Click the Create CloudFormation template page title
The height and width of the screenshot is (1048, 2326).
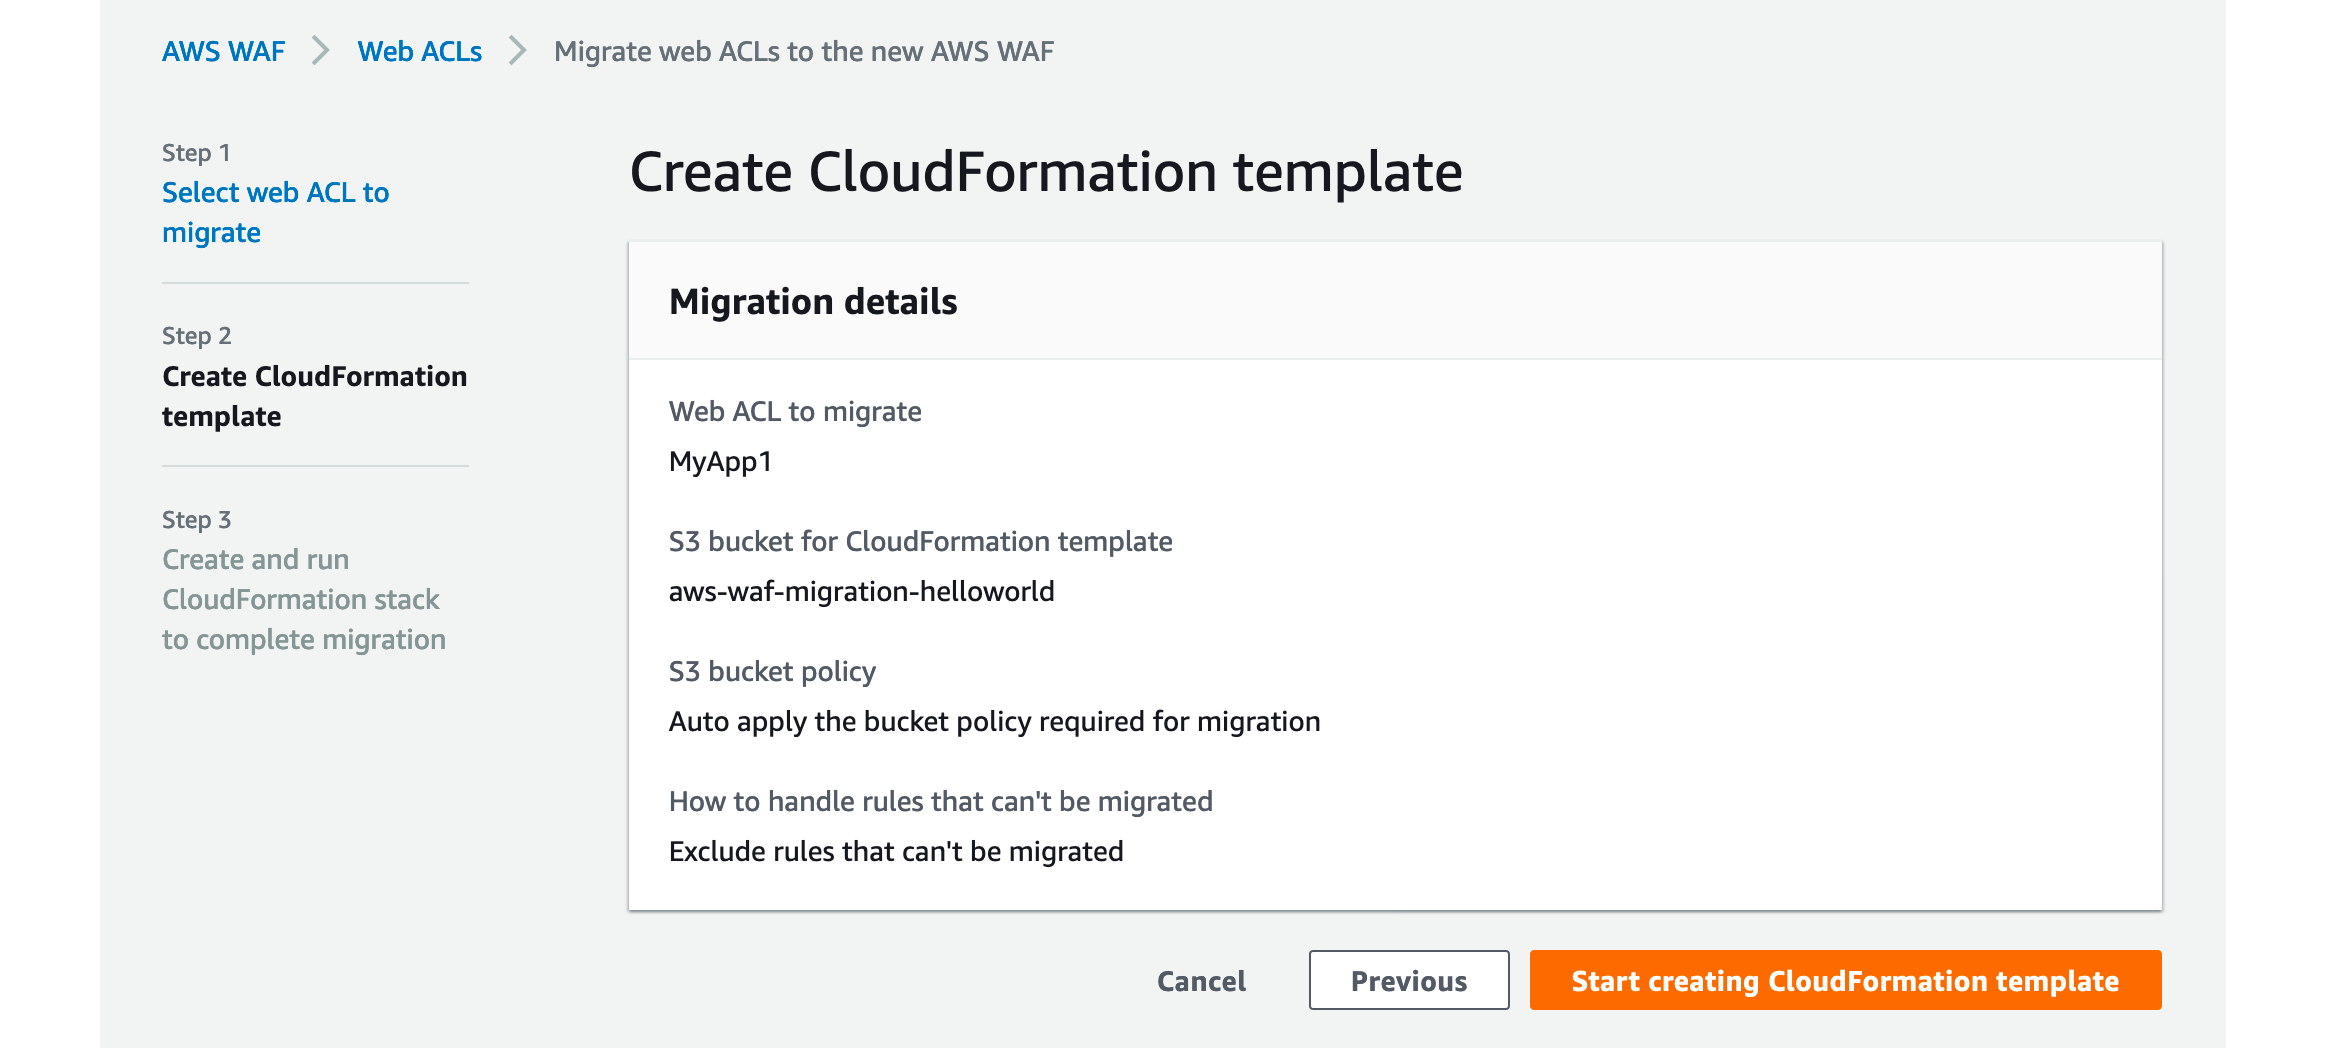click(x=1046, y=171)
